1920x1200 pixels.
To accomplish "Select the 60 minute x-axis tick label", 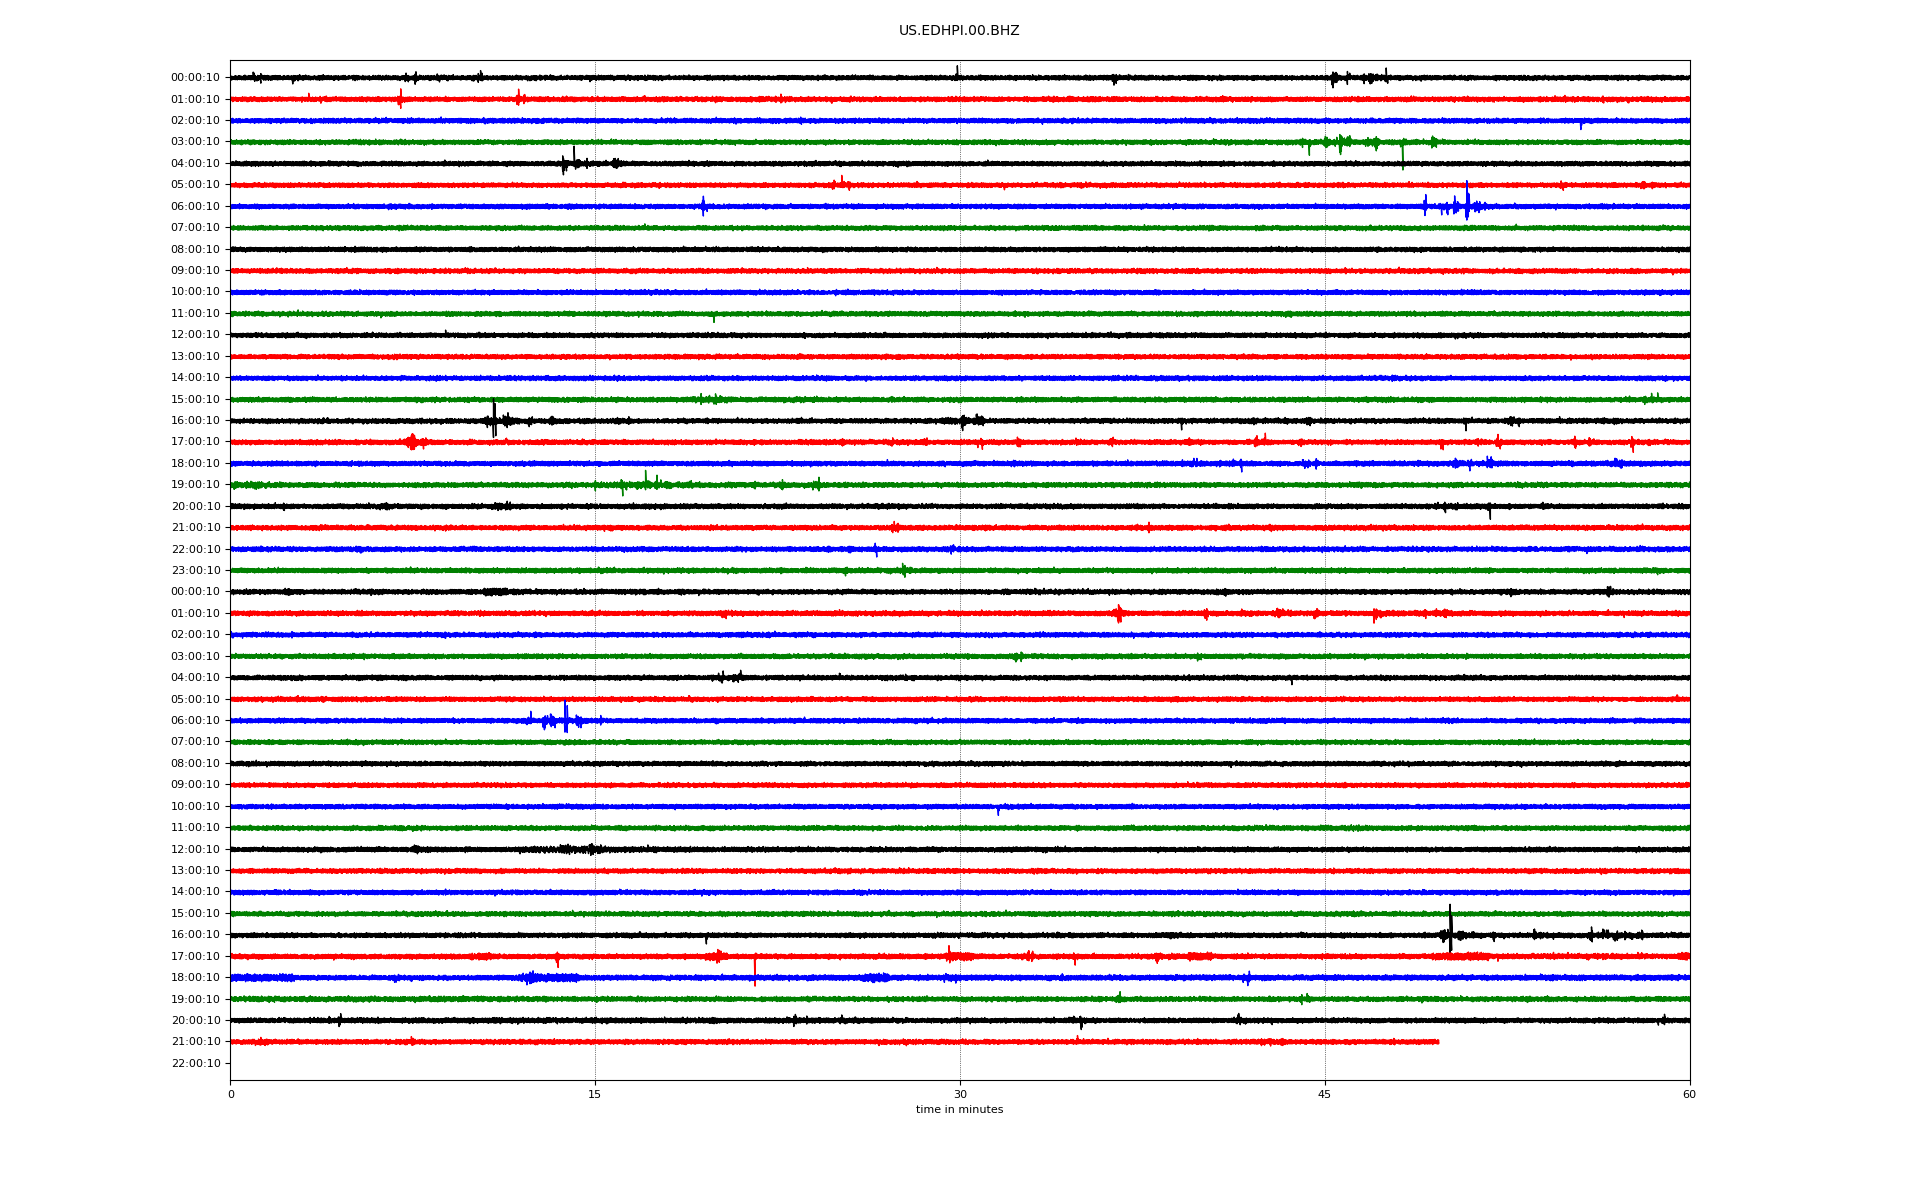I will [1688, 1094].
